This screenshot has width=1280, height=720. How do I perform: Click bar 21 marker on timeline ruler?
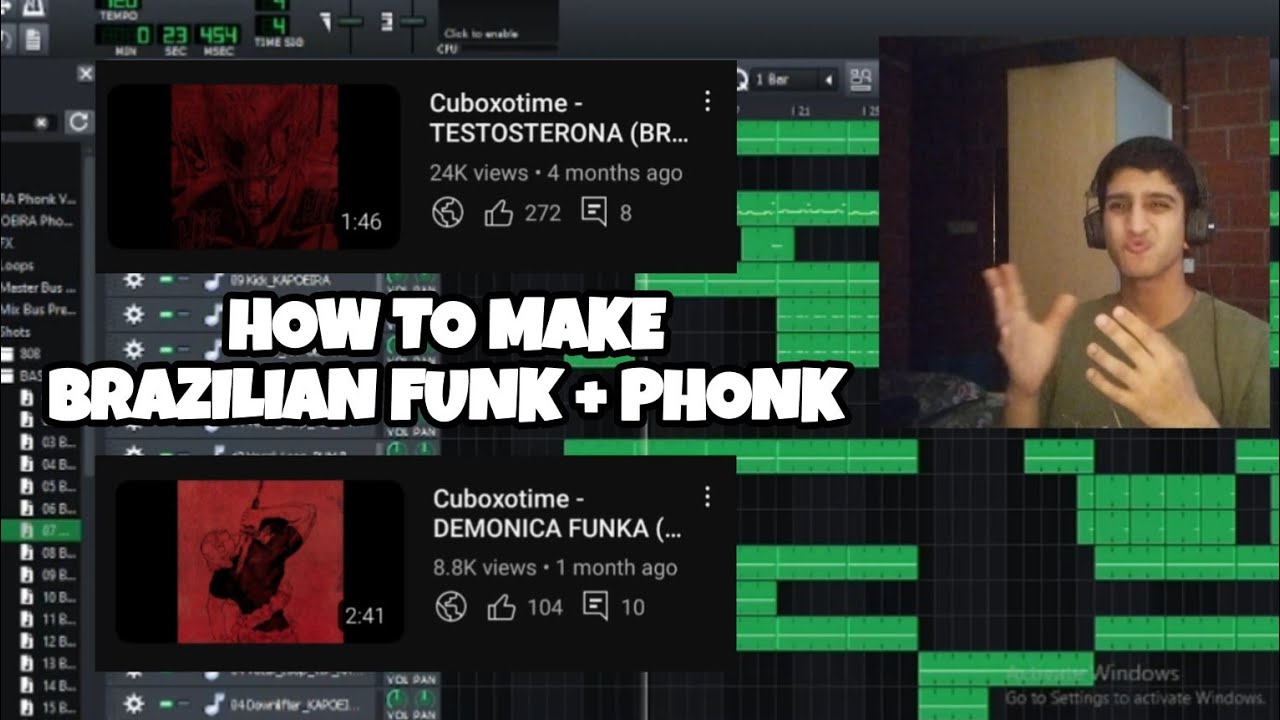point(799,109)
